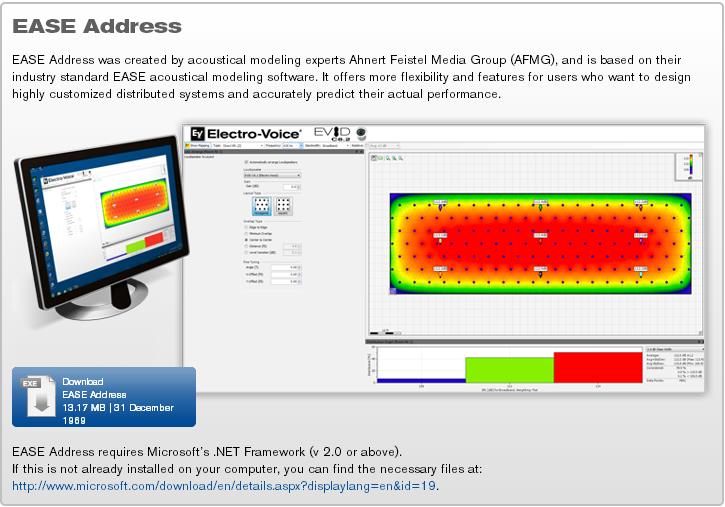Click the origin marker in map's lower-left corner
Viewport: 725px width, 507px height.
(393, 290)
